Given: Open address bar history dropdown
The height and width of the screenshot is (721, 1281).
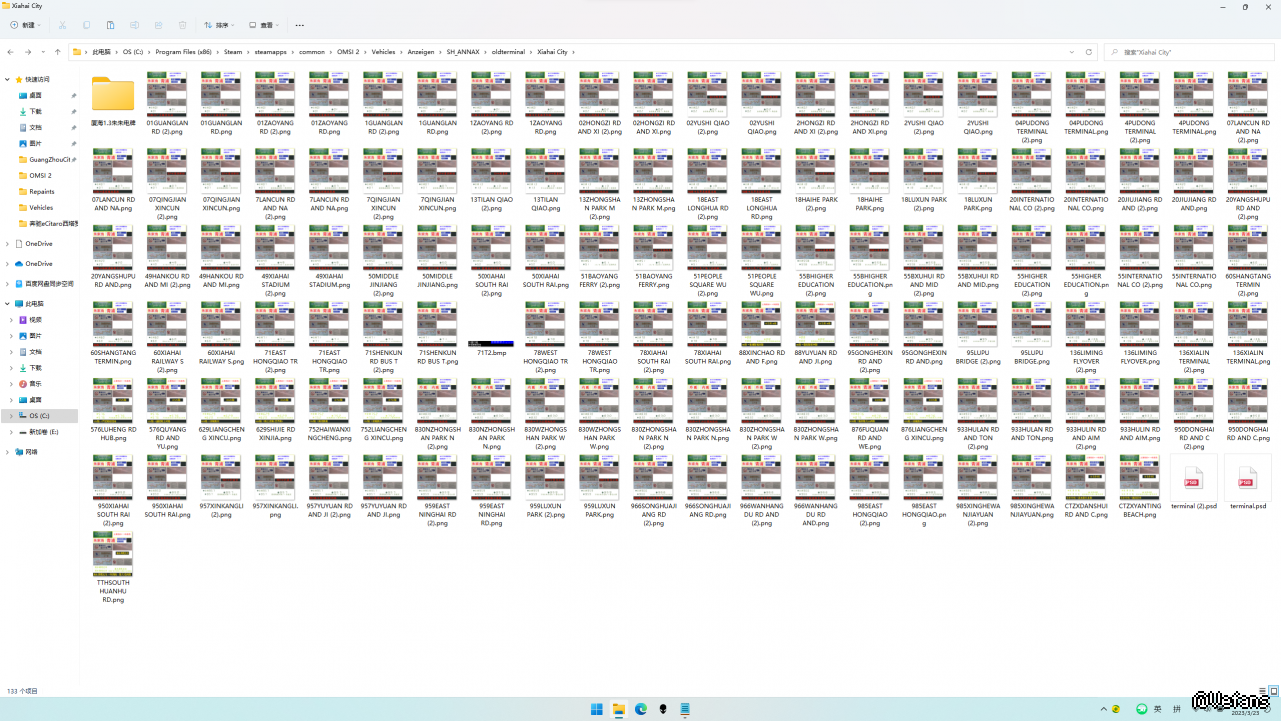Looking at the screenshot, I should coord(1073,52).
